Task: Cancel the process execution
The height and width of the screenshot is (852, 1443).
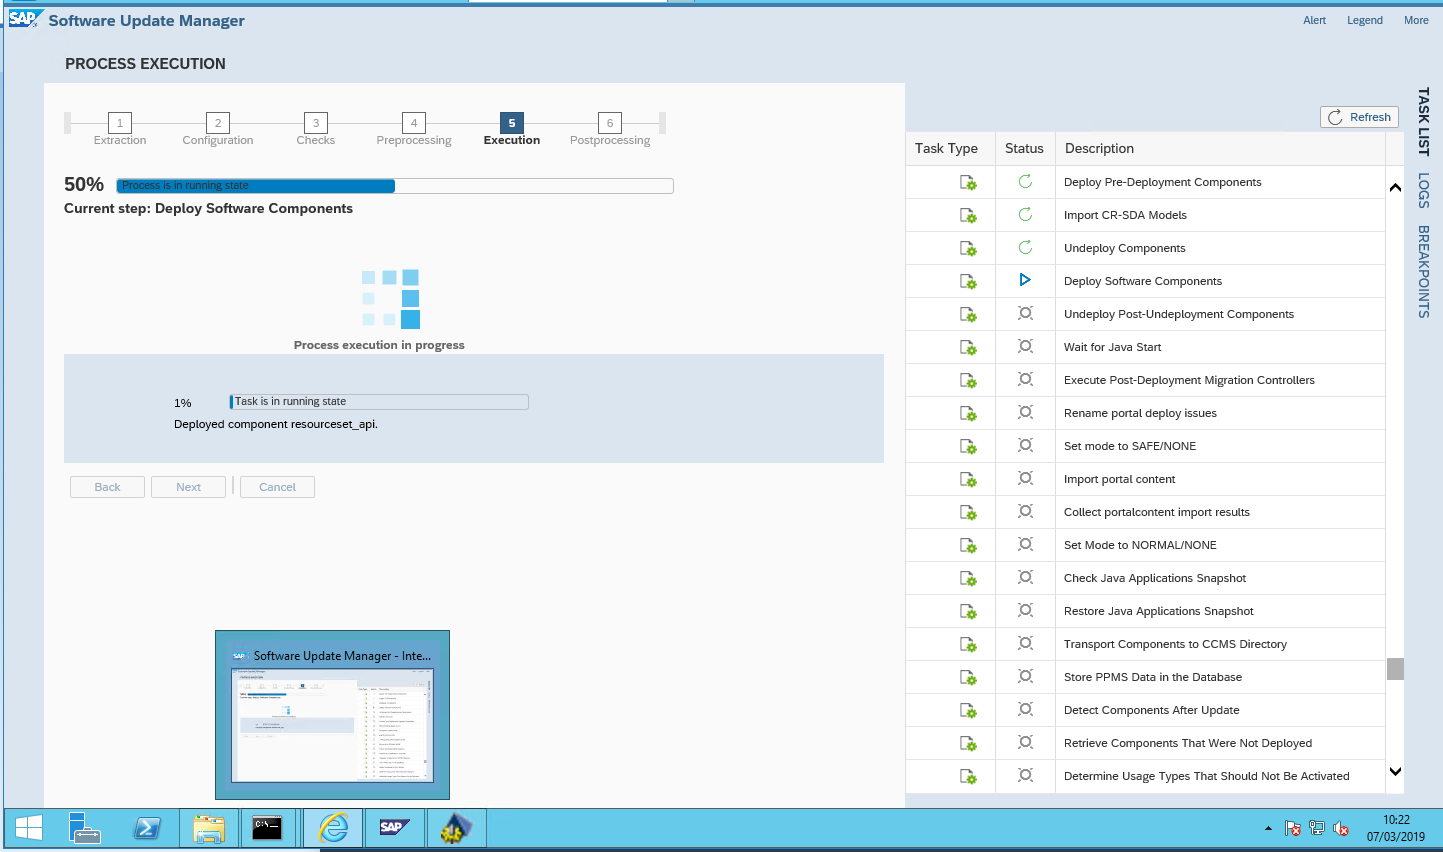Action: click(277, 487)
